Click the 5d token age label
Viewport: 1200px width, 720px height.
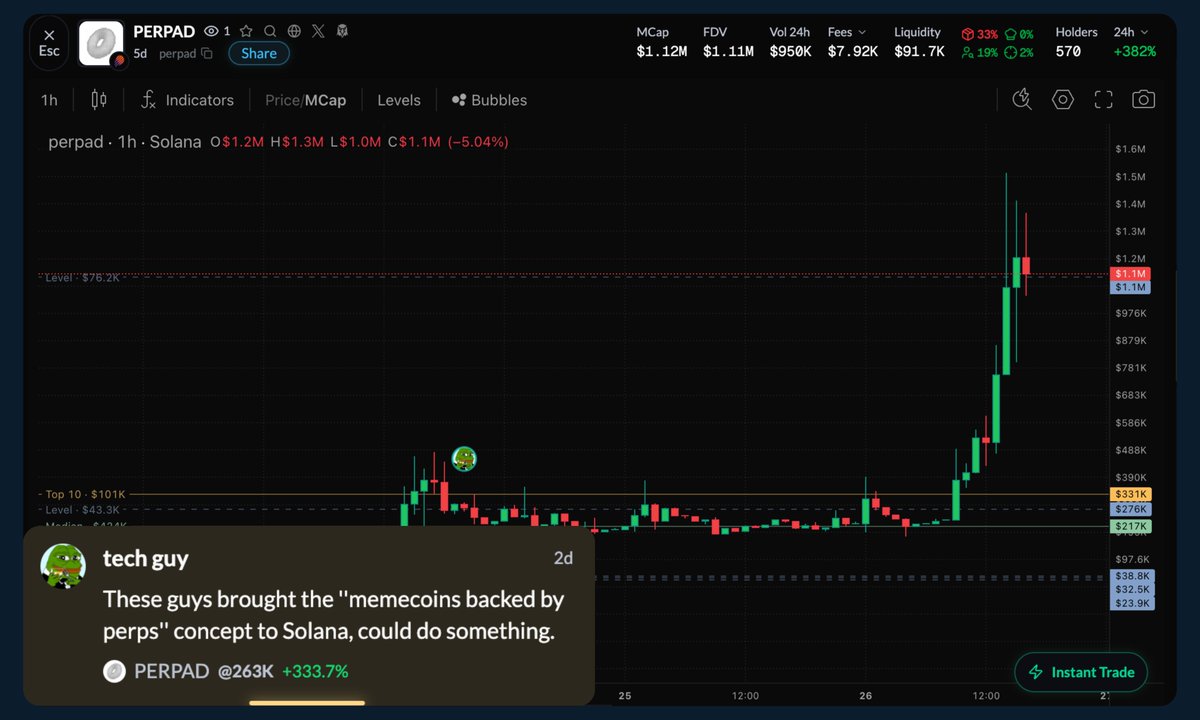(x=140, y=53)
